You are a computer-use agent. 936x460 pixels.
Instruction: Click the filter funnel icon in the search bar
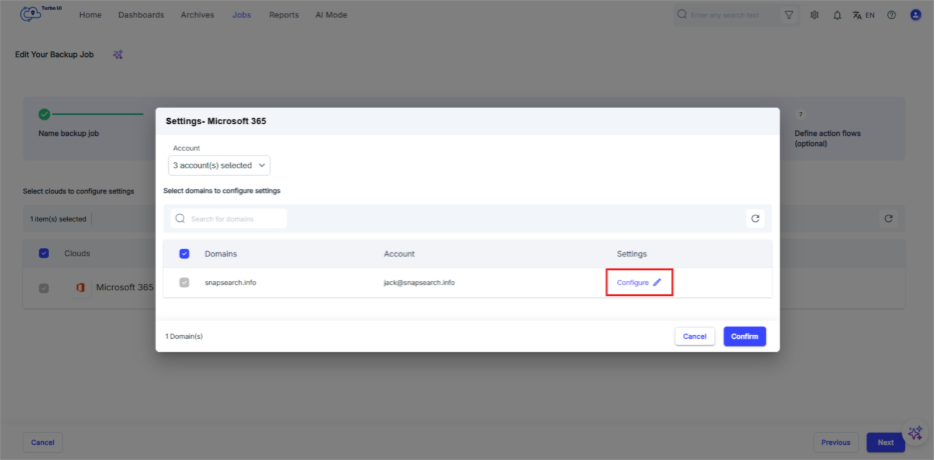pos(789,15)
